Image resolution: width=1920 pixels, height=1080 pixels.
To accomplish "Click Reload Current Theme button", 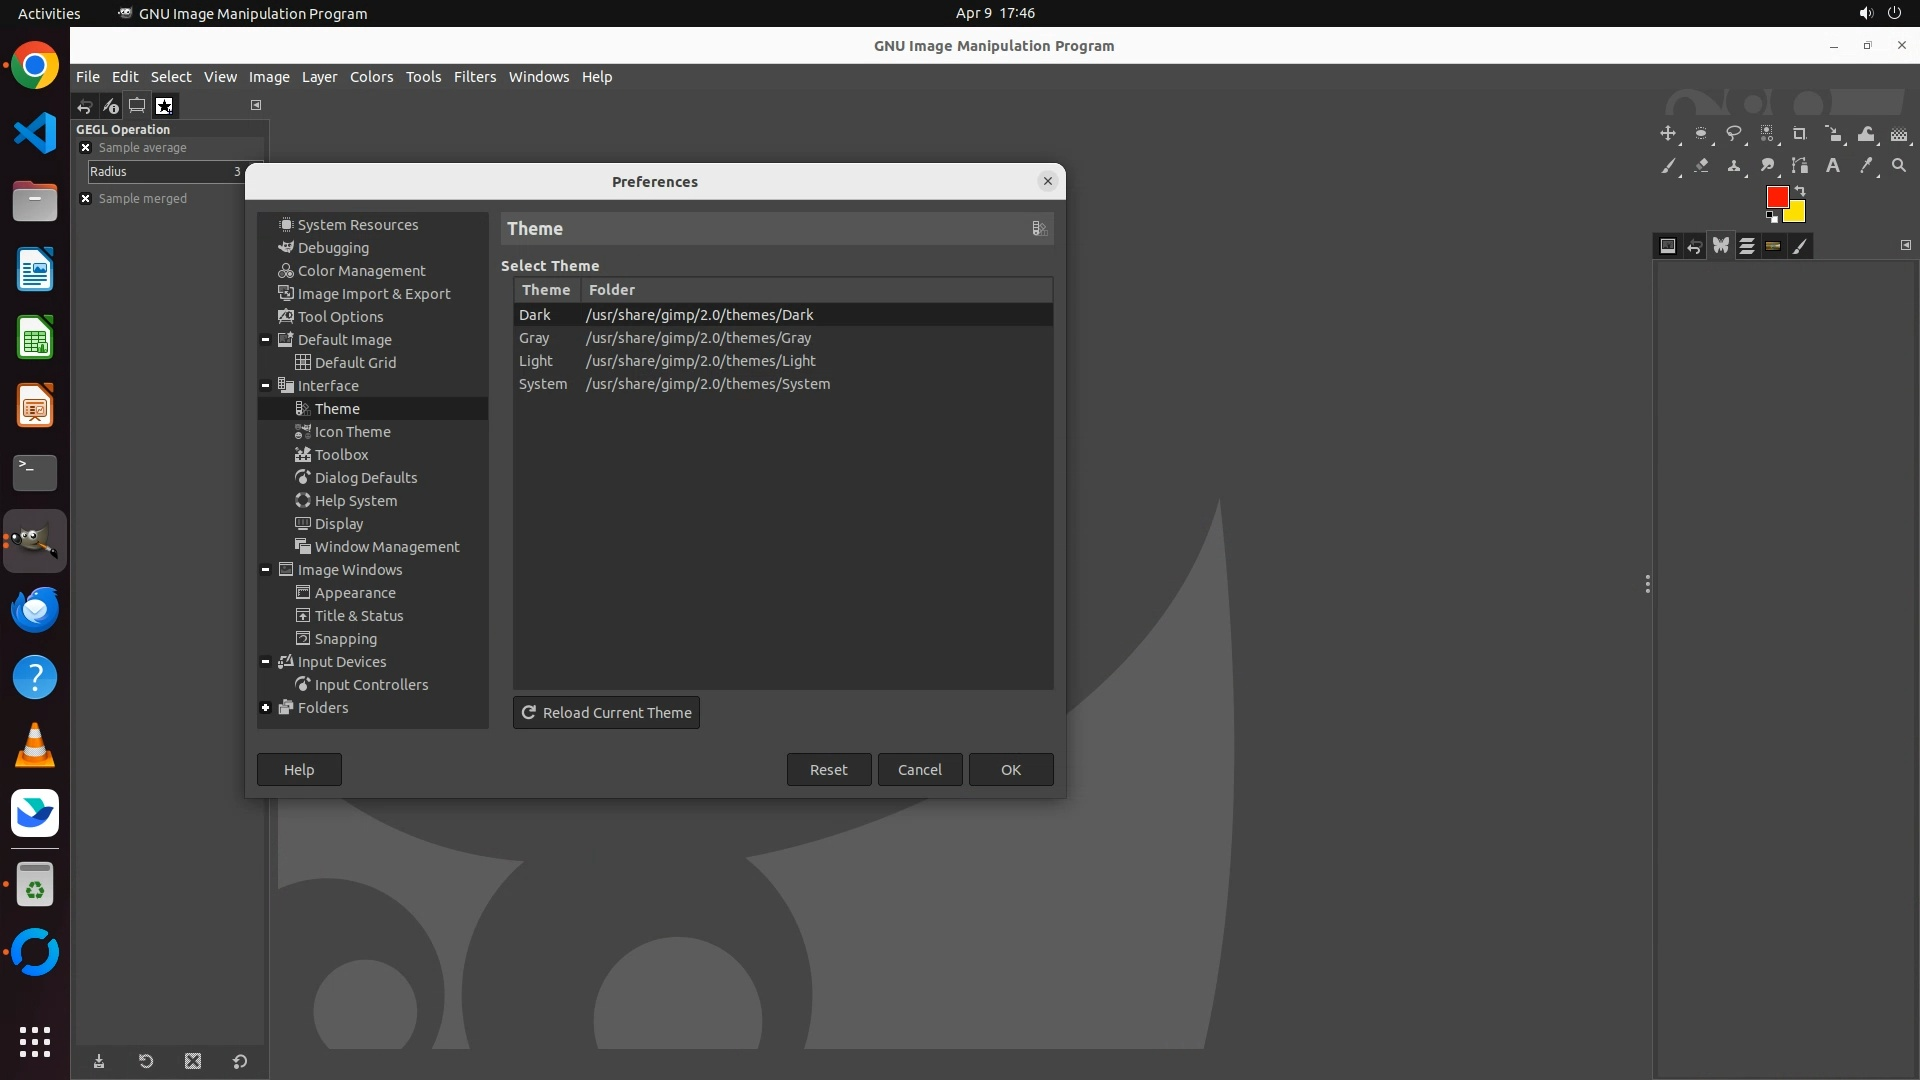I will (606, 713).
